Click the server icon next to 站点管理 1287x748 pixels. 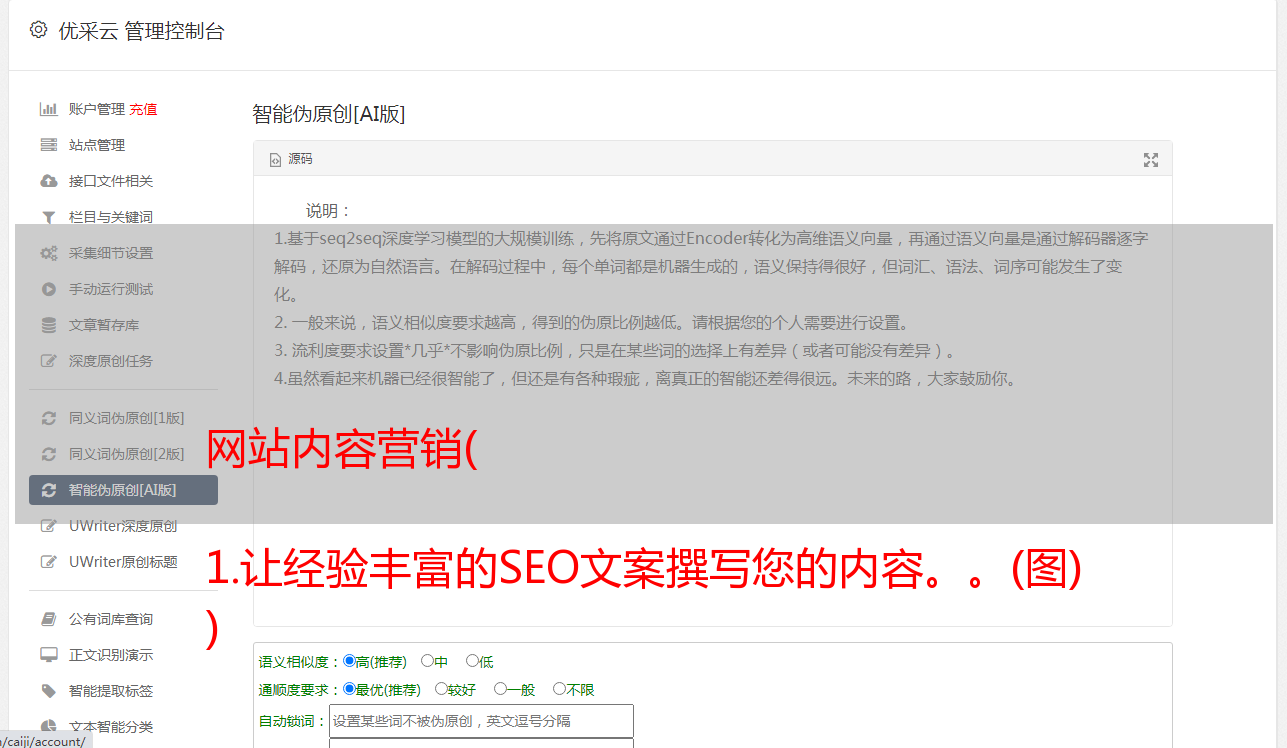48,145
